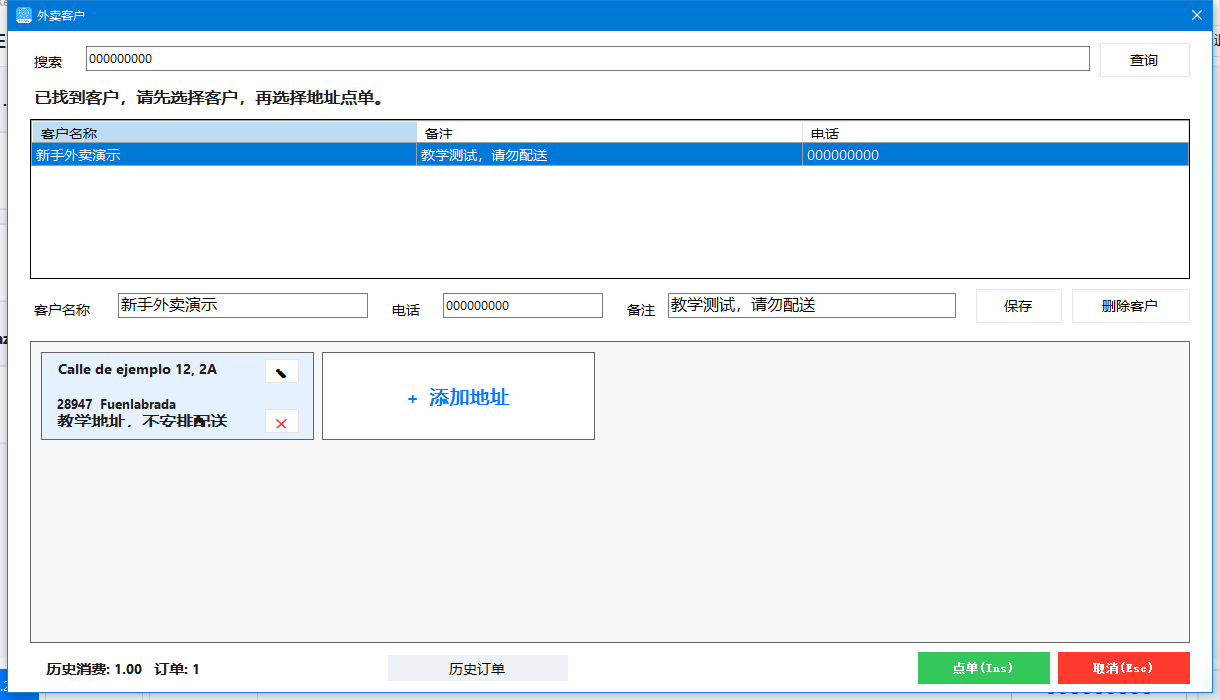Image resolution: width=1220 pixels, height=700 pixels.
Task: Click the 客户名称 text field
Action: [x=243, y=306]
